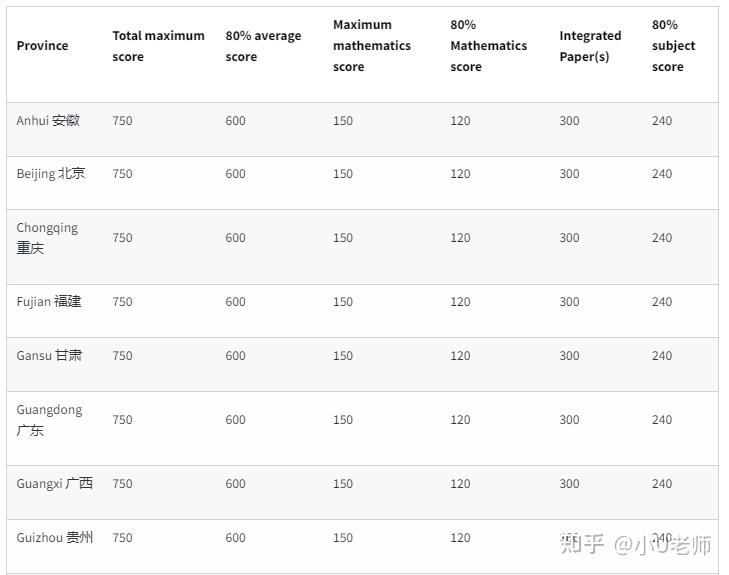Click the Province column header
The width and height of the screenshot is (729, 575).
point(42,46)
